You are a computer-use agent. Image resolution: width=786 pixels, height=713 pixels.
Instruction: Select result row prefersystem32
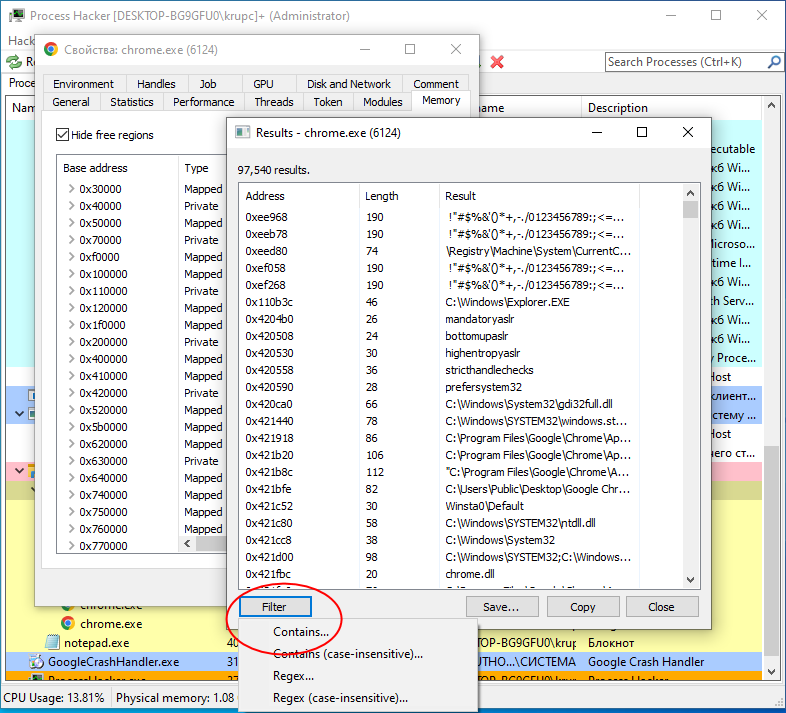coord(460,387)
